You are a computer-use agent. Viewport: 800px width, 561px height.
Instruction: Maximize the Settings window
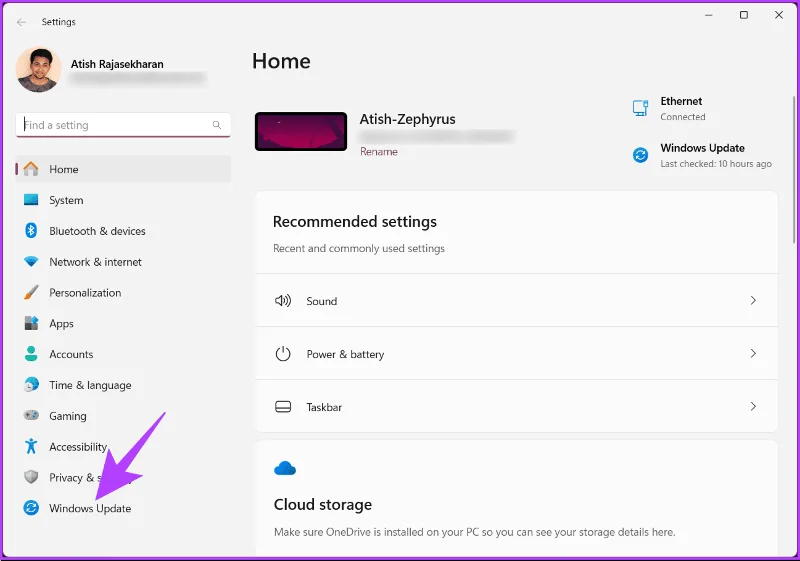[744, 15]
